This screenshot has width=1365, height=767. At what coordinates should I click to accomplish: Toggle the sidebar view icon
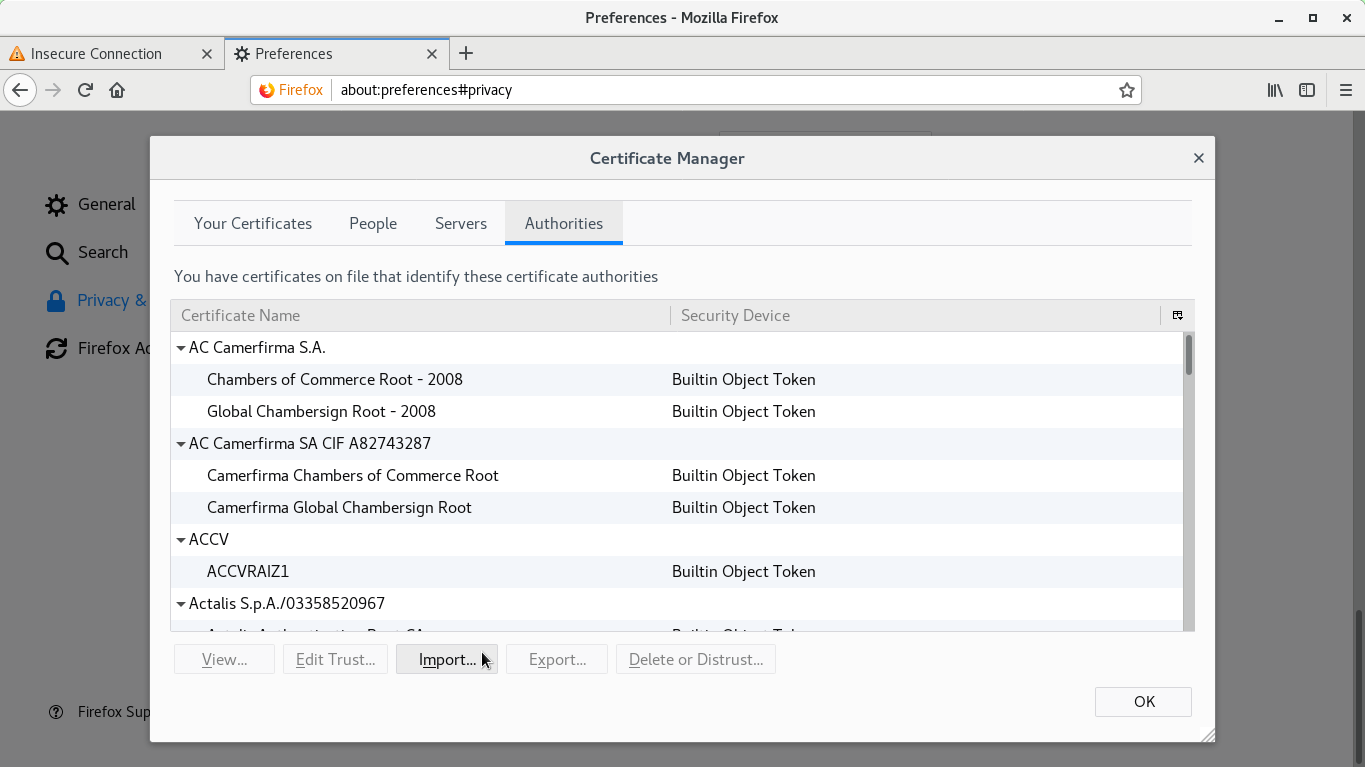pos(1307,89)
